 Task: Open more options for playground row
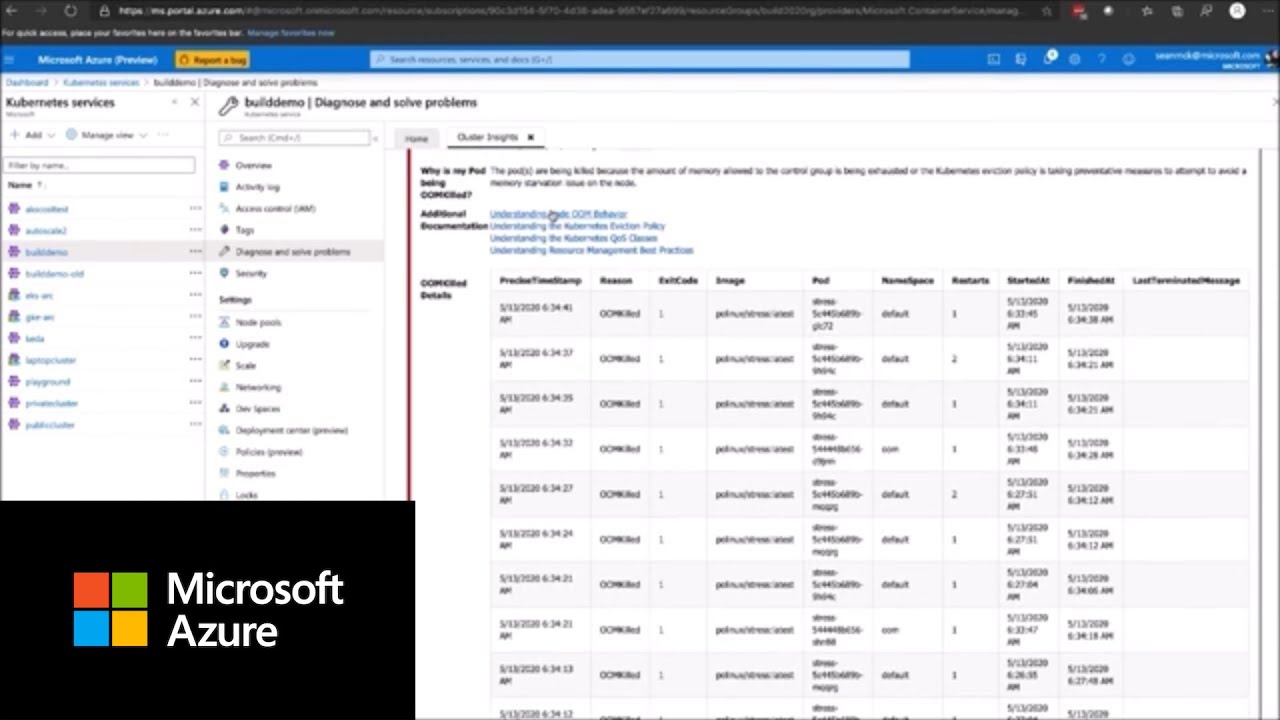point(195,381)
